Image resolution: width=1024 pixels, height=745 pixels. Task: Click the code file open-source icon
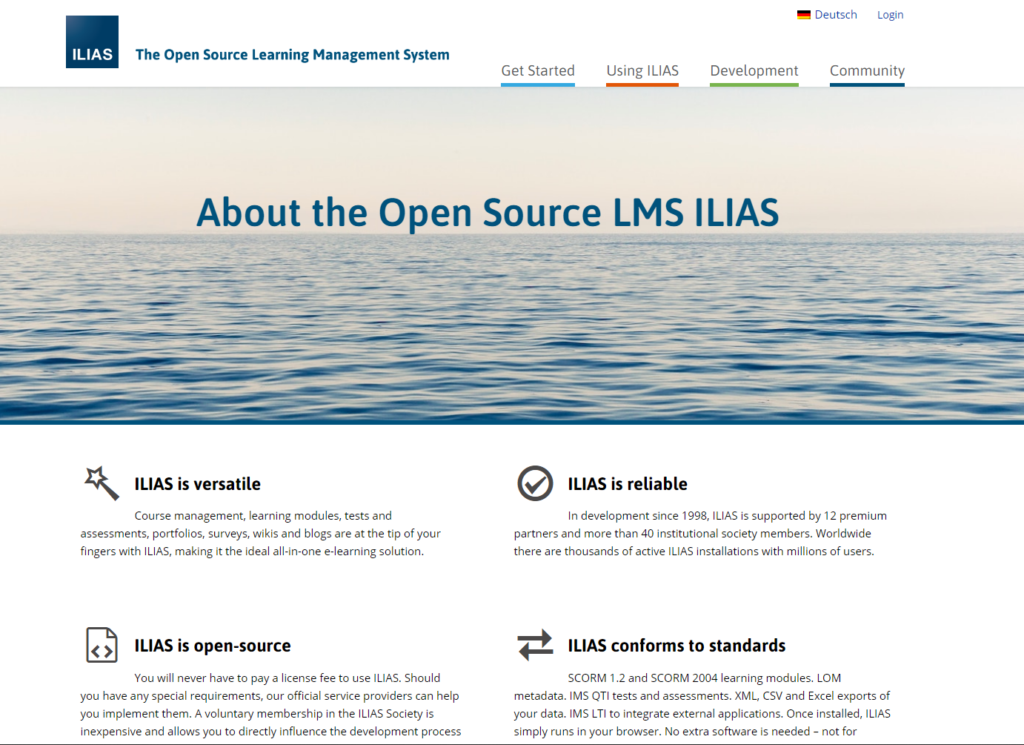[x=102, y=645]
